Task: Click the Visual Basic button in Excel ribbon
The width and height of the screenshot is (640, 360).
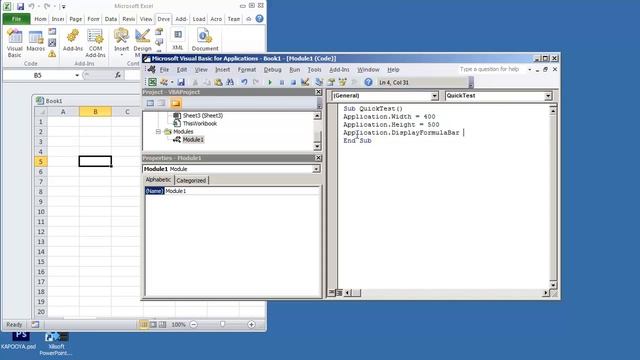Action: [14, 43]
